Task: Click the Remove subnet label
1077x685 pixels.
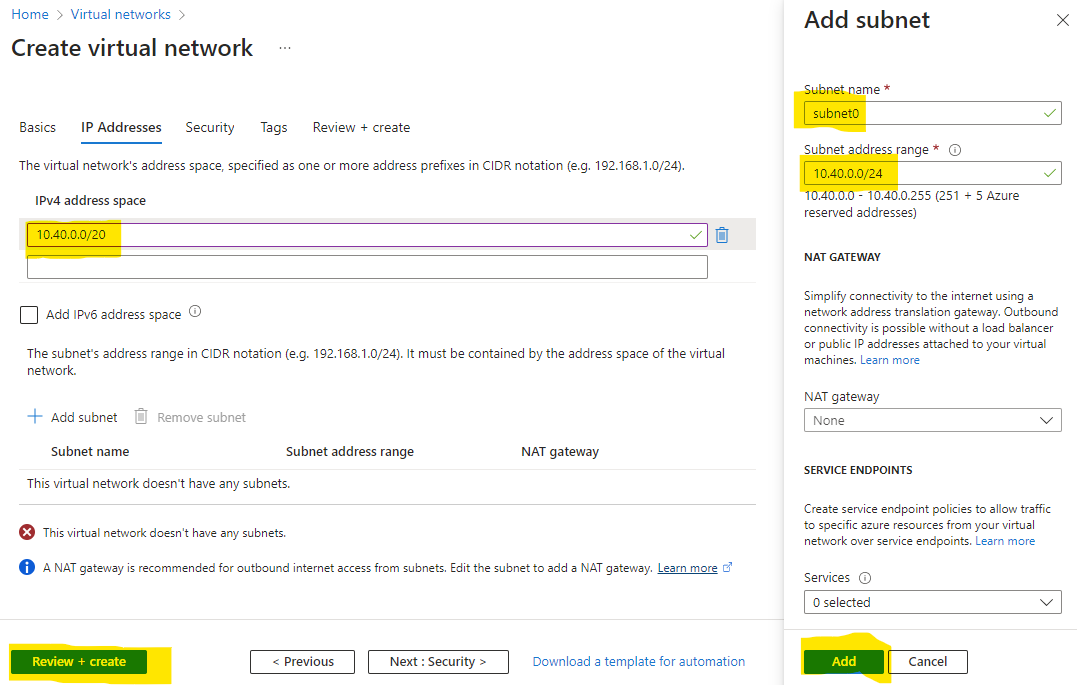Action: 201,417
